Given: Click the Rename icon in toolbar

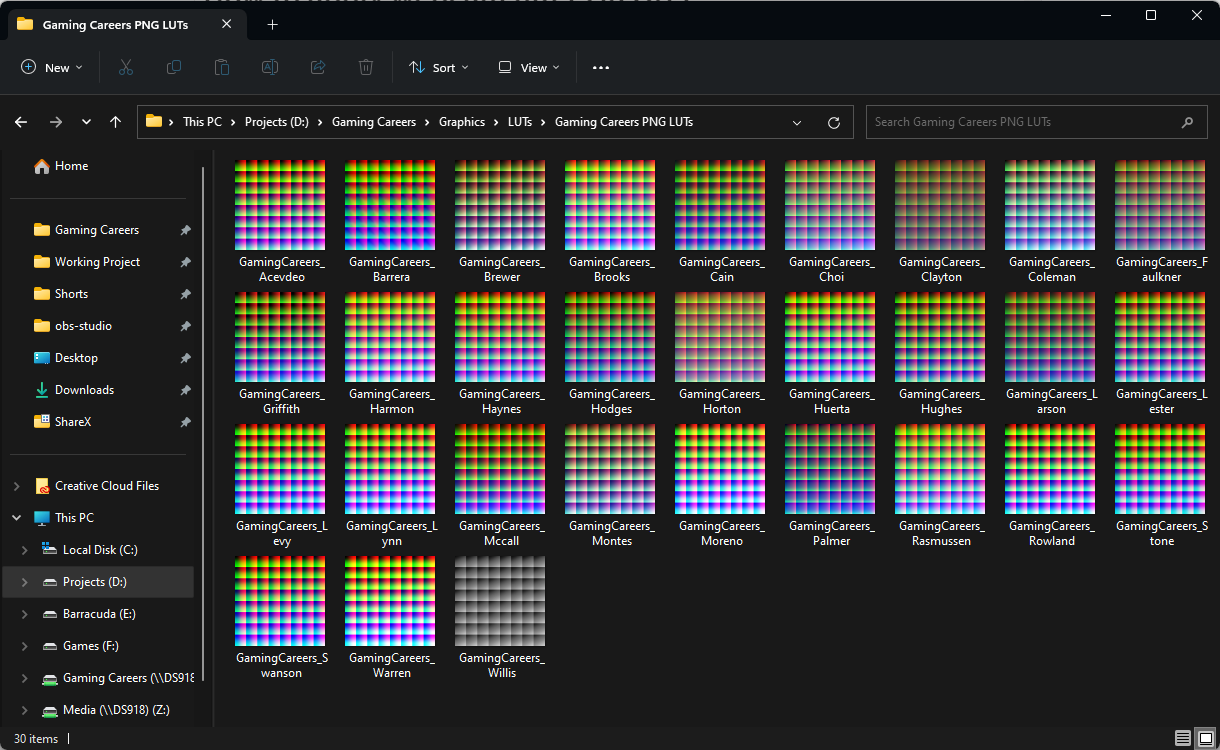Looking at the screenshot, I should [x=270, y=67].
